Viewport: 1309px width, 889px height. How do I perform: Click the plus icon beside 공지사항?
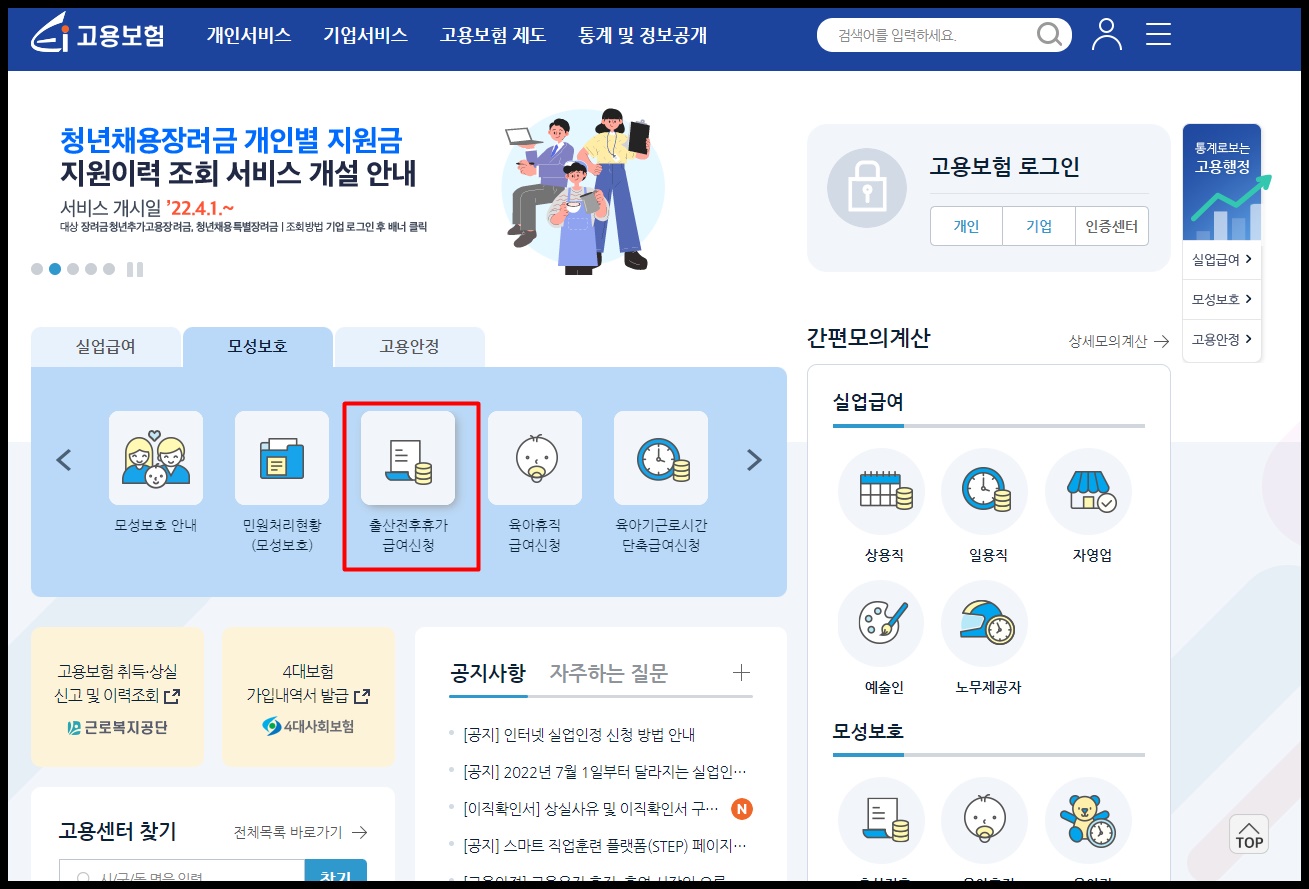[x=741, y=672]
